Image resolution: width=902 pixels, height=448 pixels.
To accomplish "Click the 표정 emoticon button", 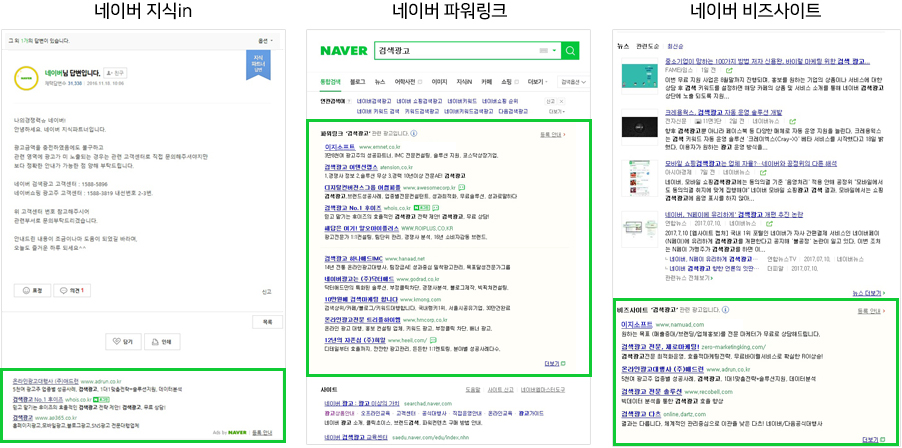I will [32, 290].
